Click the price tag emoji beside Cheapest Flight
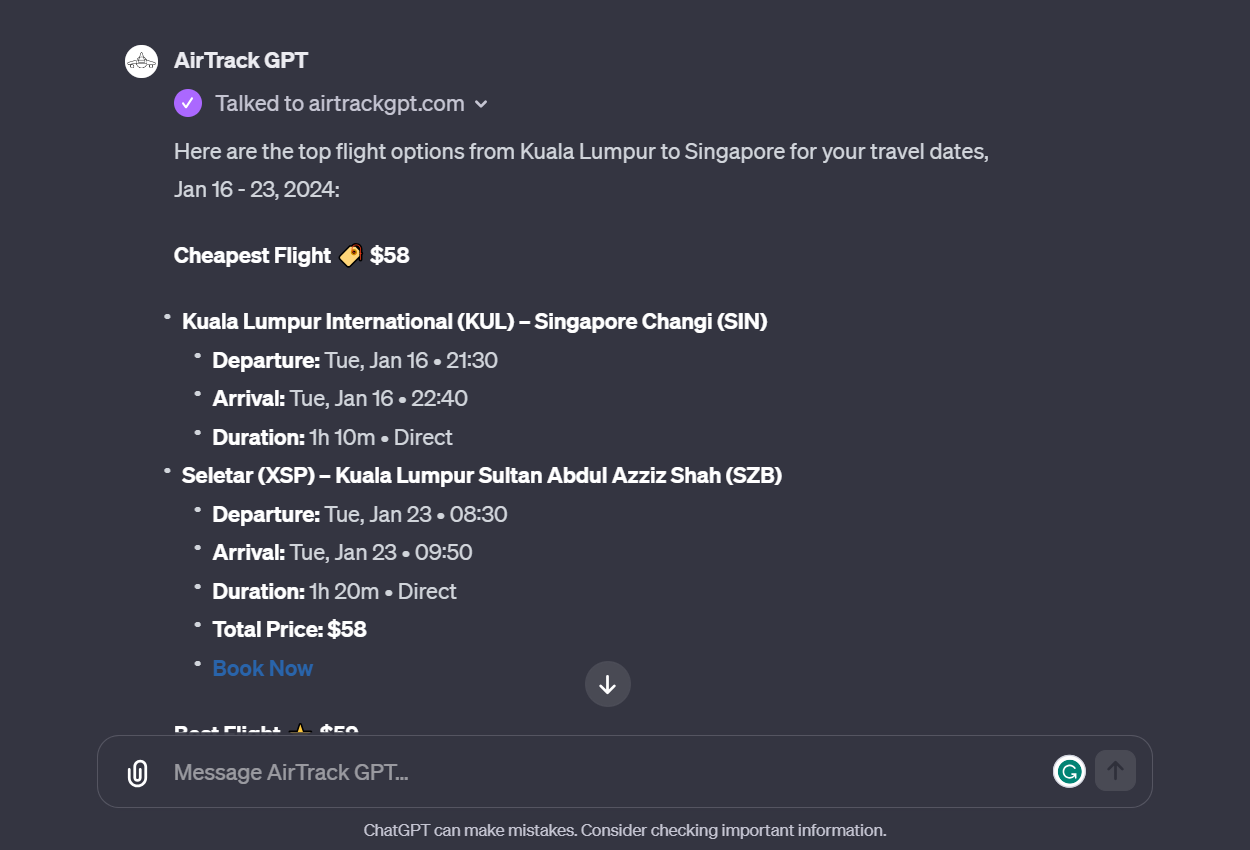The width and height of the screenshot is (1250, 850). (350, 256)
